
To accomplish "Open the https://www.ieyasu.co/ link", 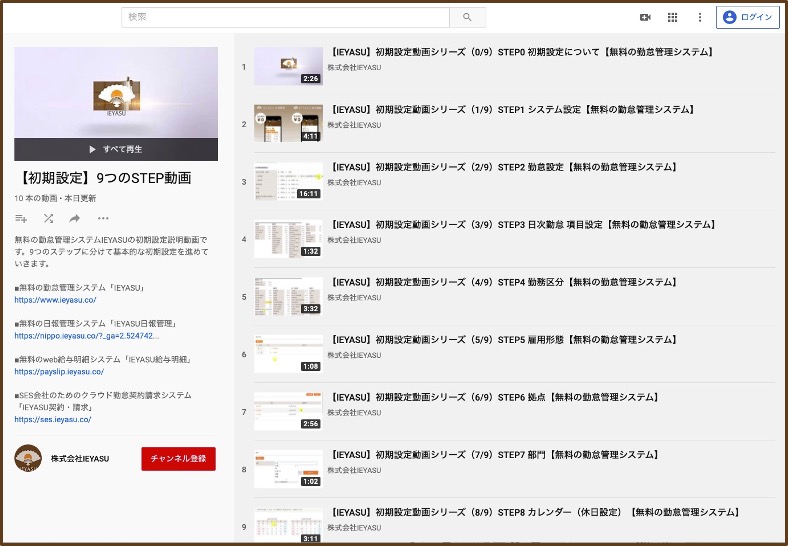I will click(x=55, y=300).
